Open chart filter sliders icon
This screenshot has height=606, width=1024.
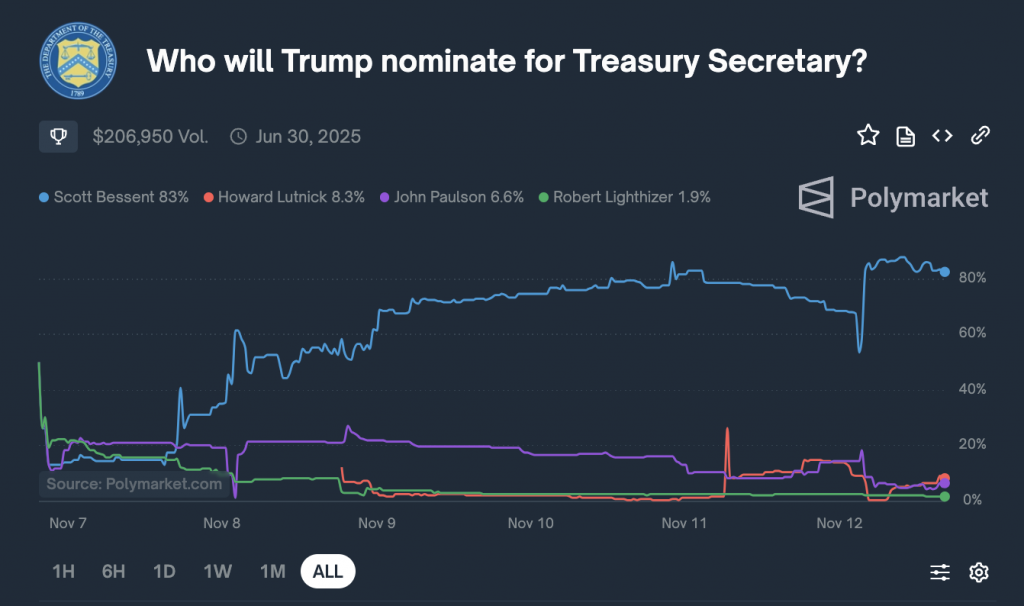[940, 572]
